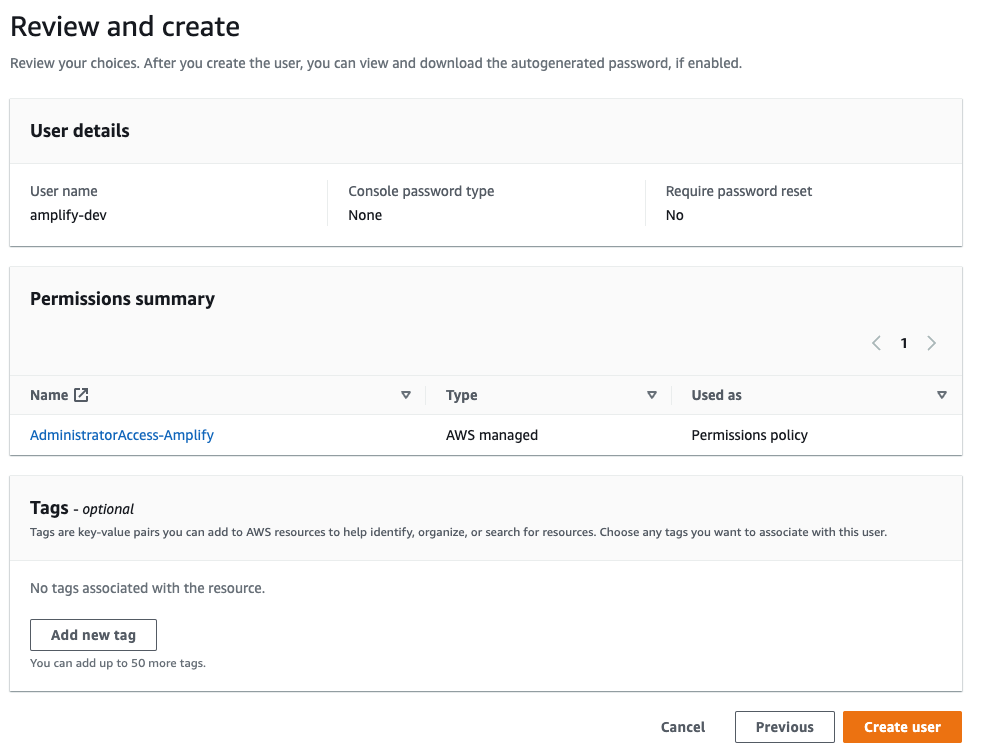Go to previous page of permissions

pos(877,343)
